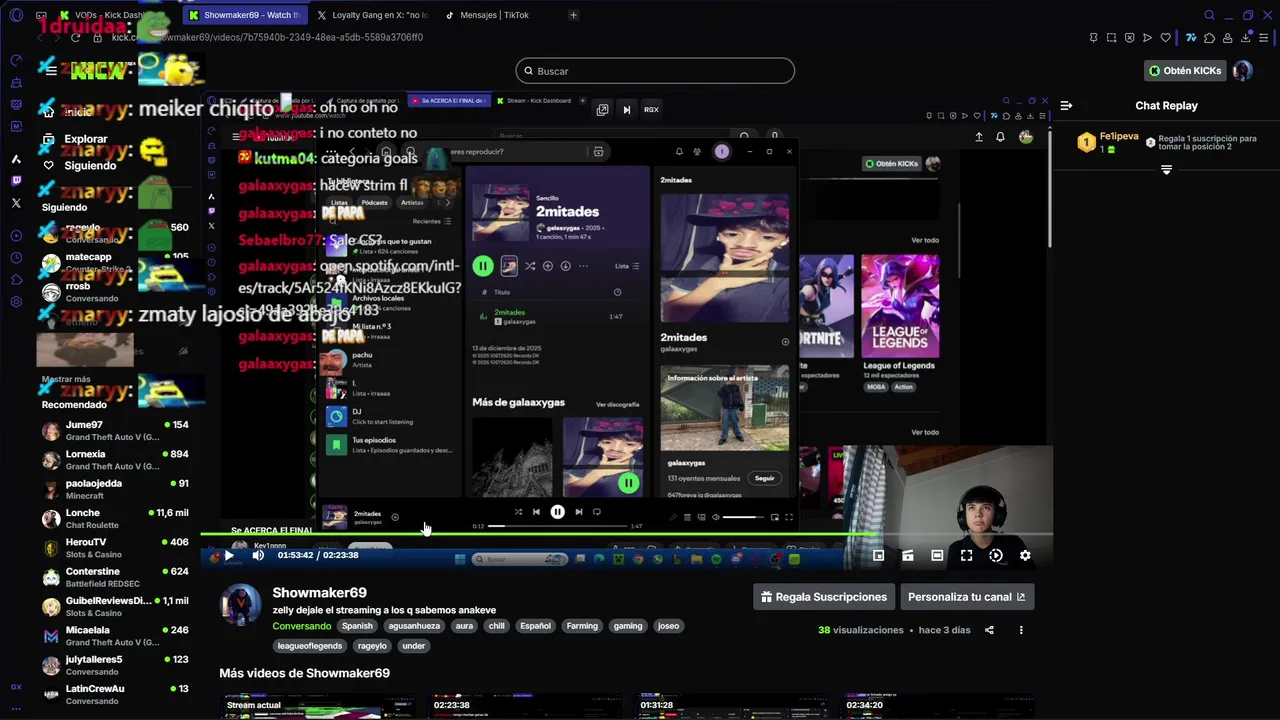
Task: Click Regala Suscripciones button
Action: [x=824, y=597]
